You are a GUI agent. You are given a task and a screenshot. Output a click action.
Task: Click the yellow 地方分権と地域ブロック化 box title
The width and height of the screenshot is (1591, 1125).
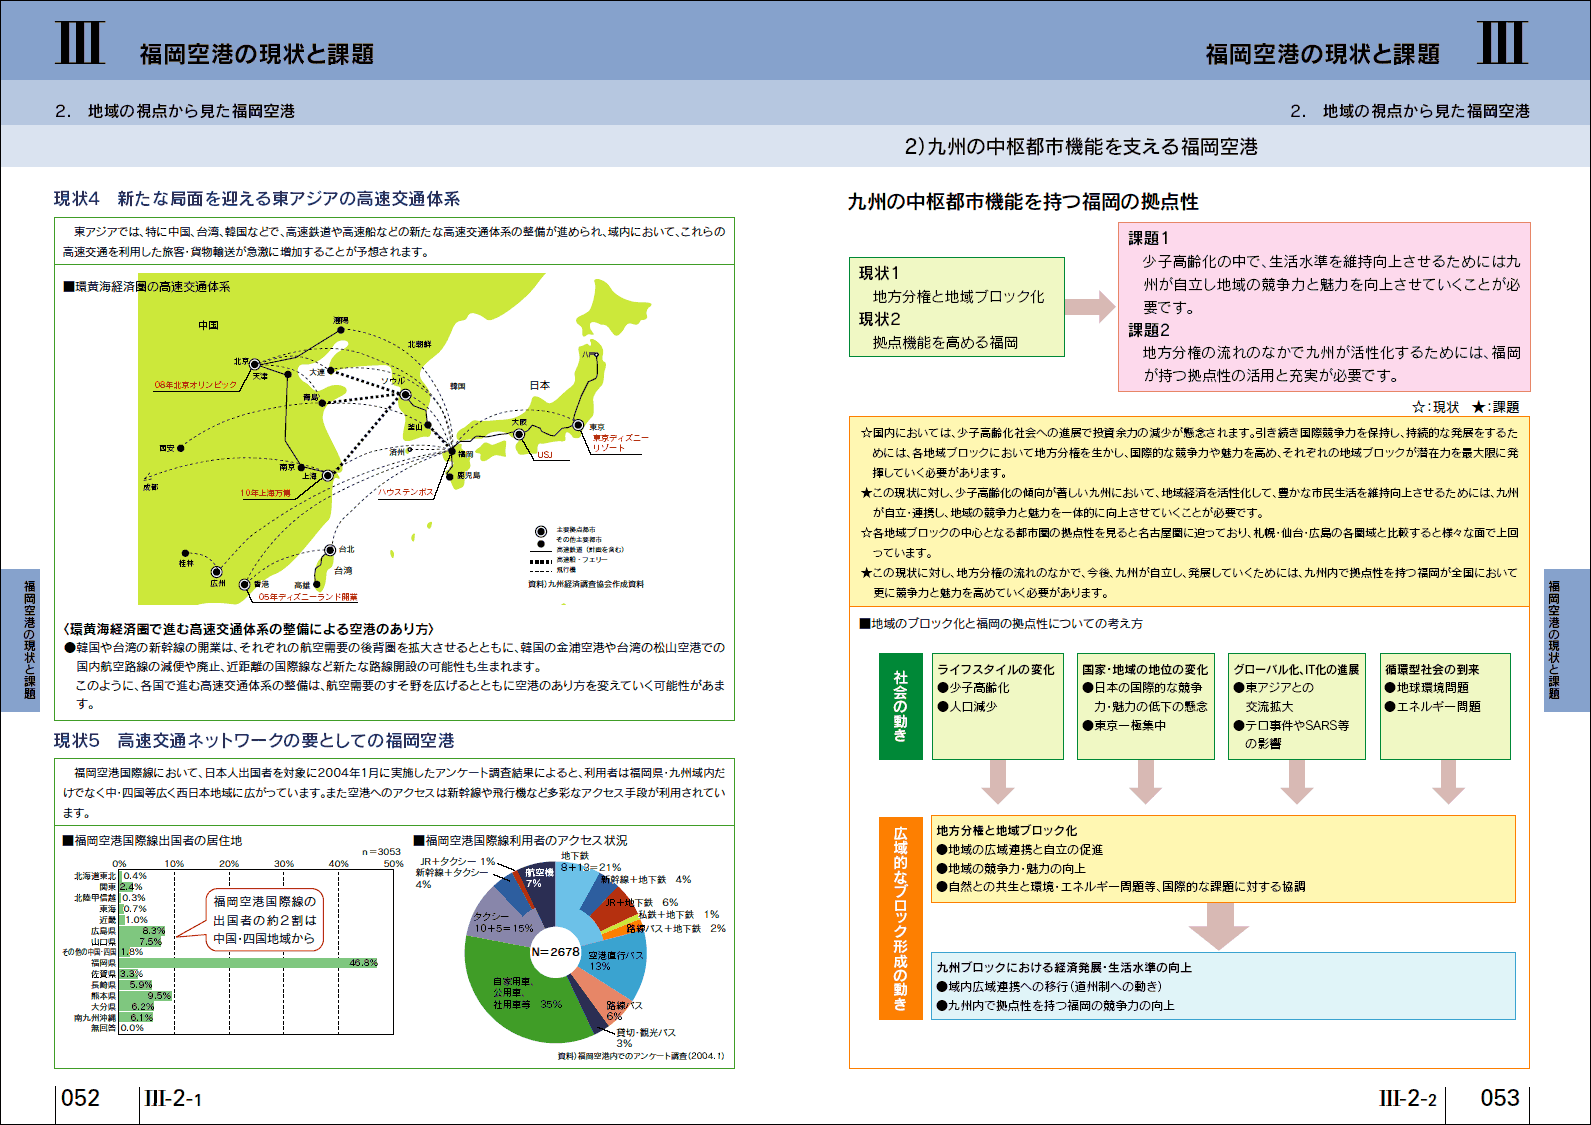click(1007, 831)
